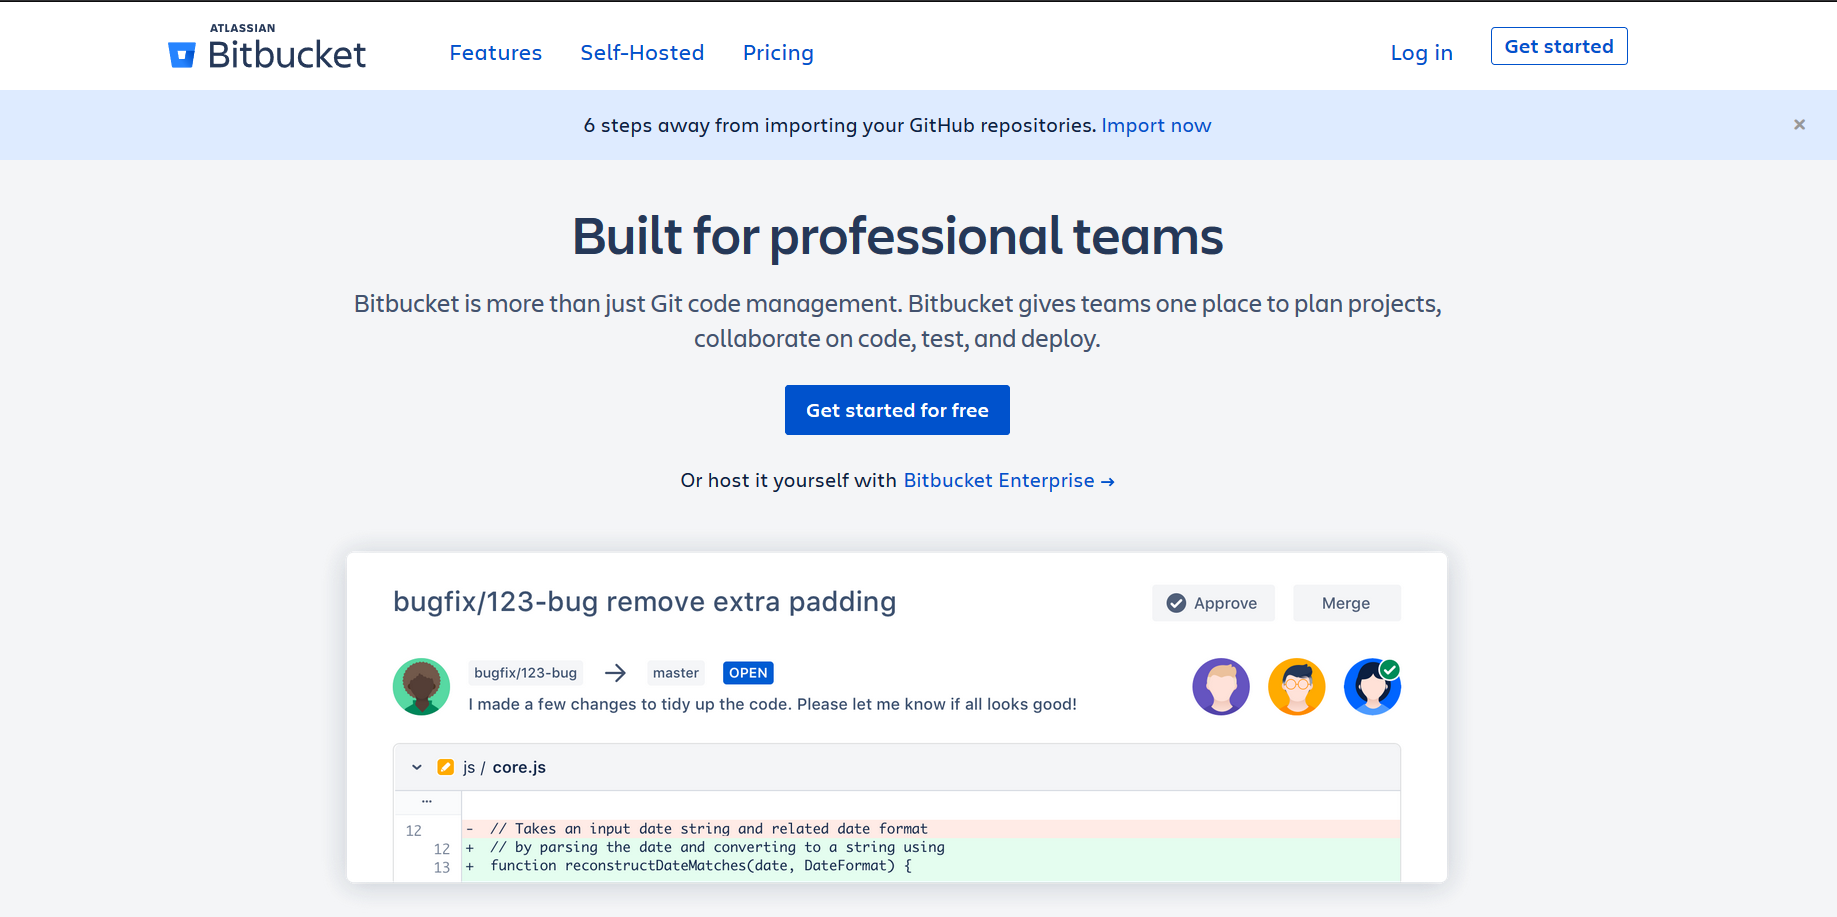Click the pull request description message
1837x917 pixels.
pyautogui.click(x=773, y=704)
